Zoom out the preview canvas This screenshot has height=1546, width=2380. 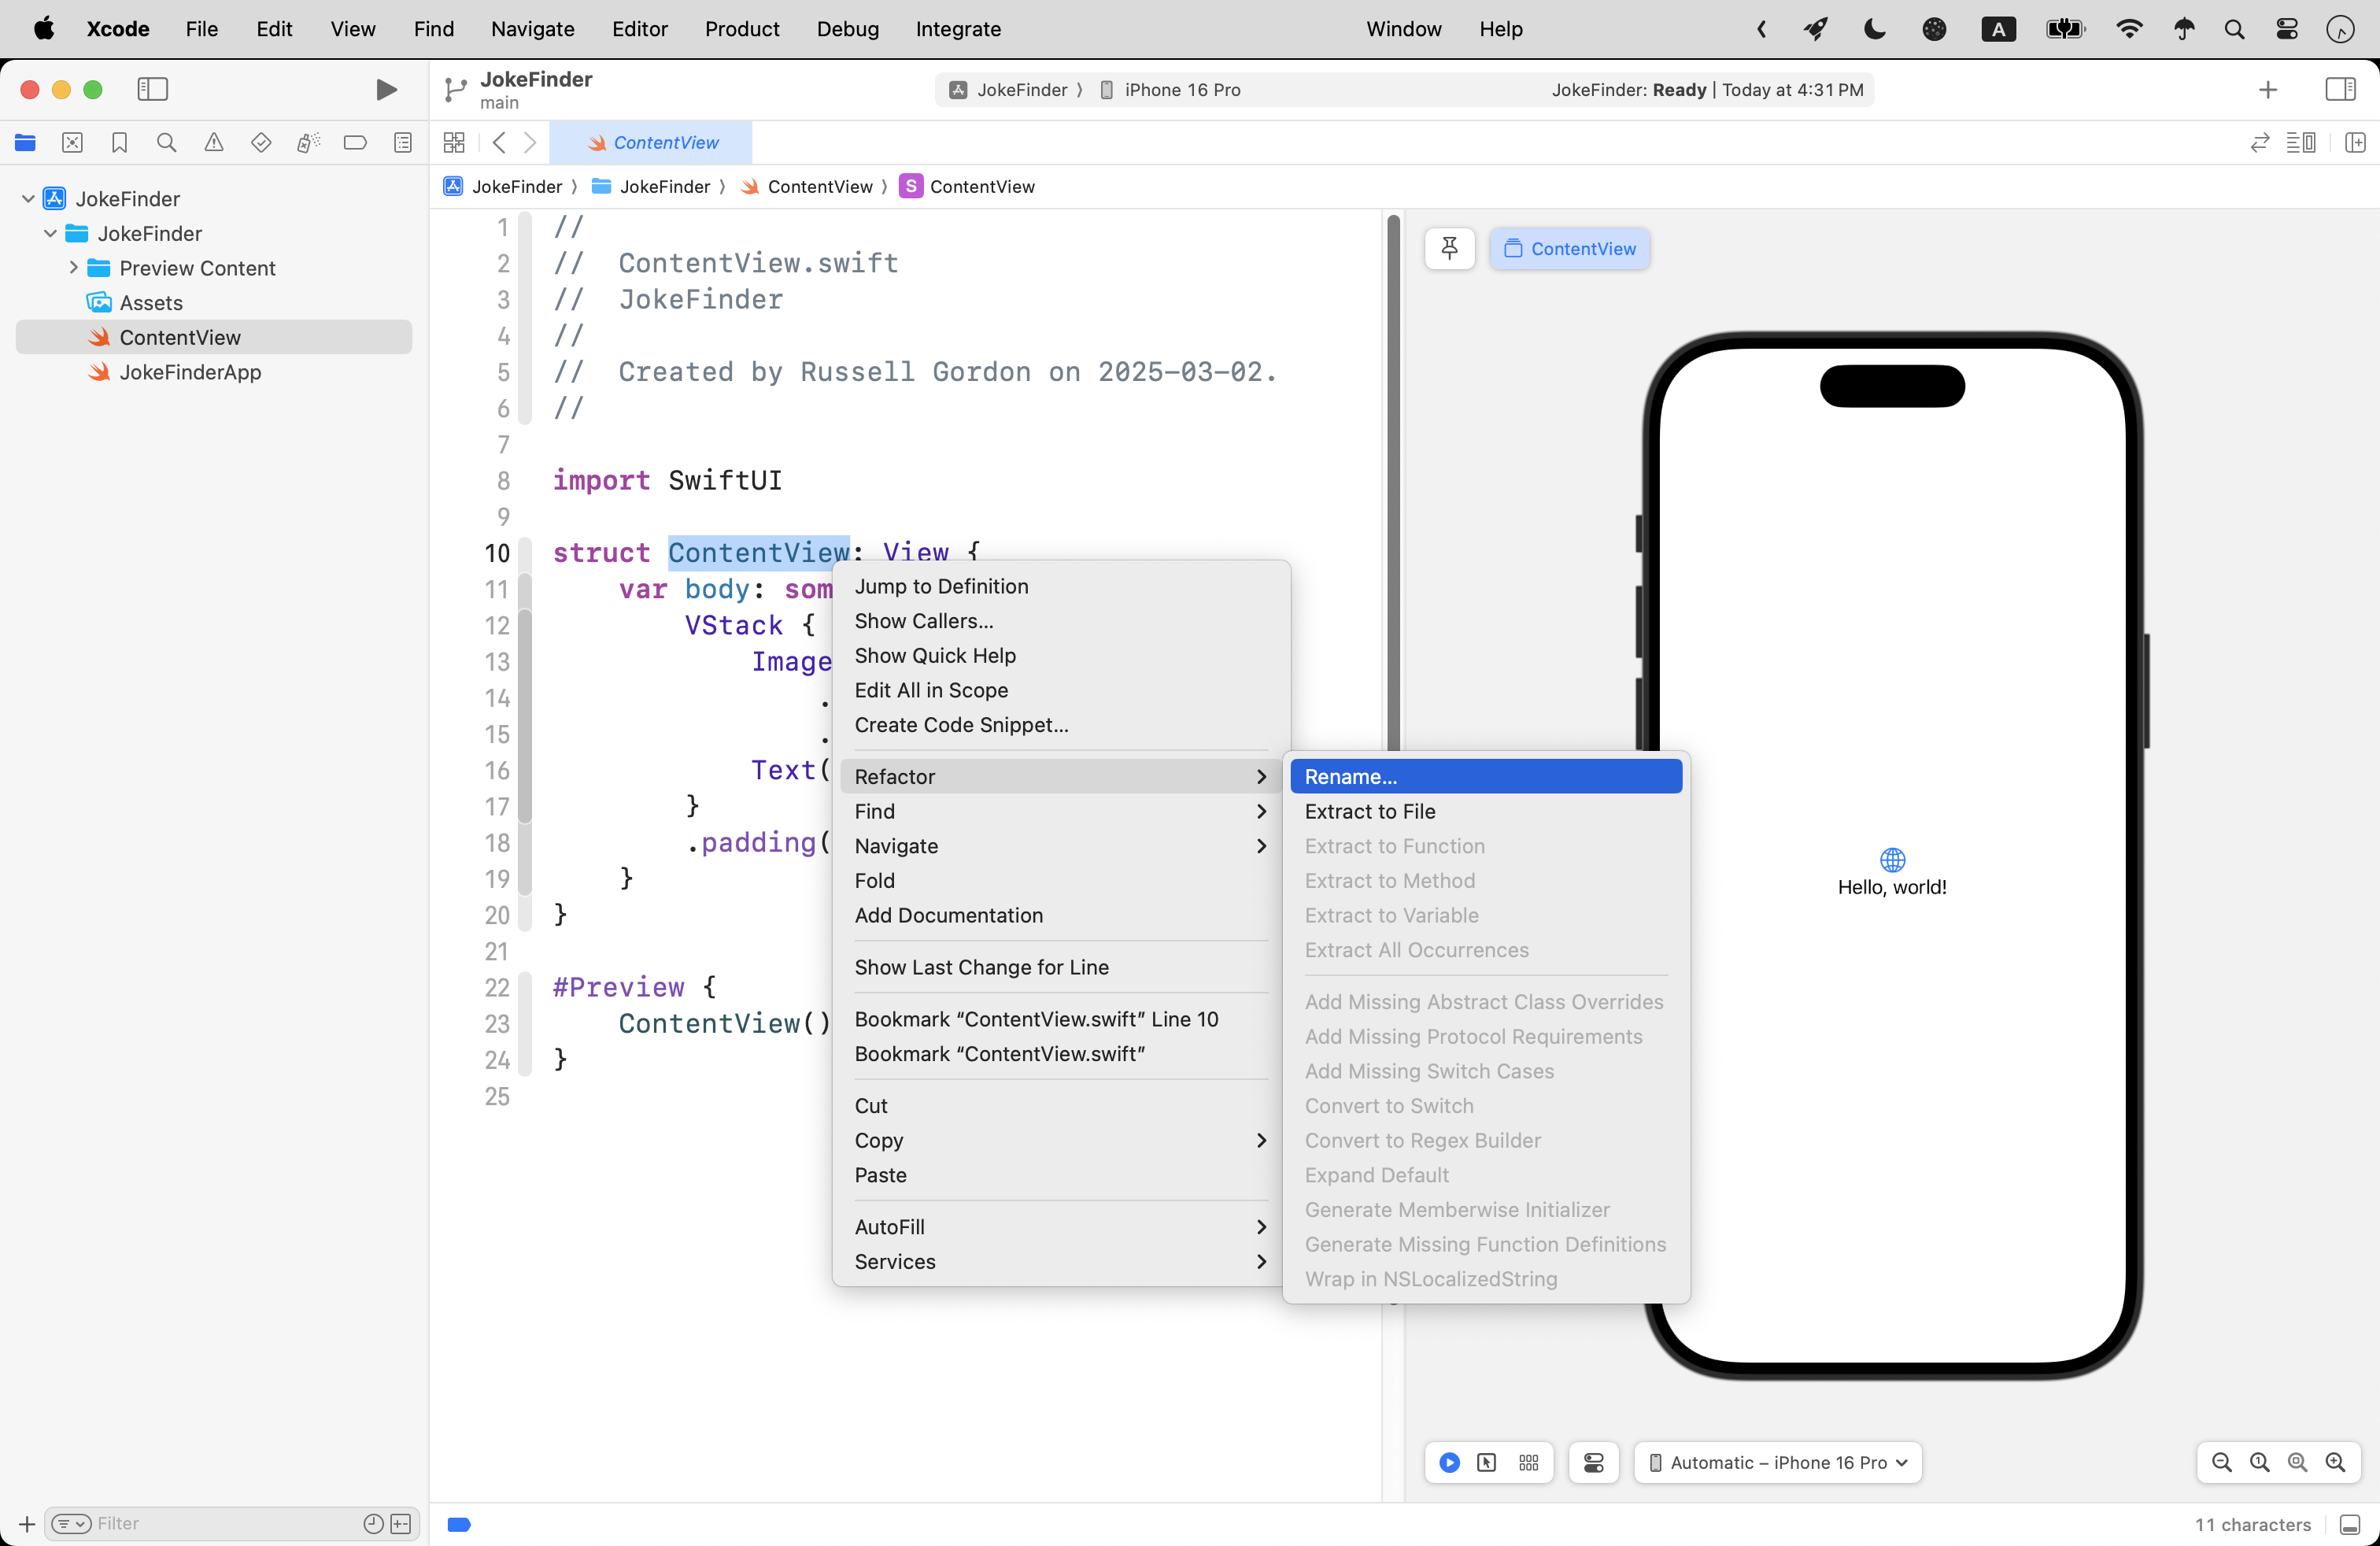[x=2221, y=1462]
